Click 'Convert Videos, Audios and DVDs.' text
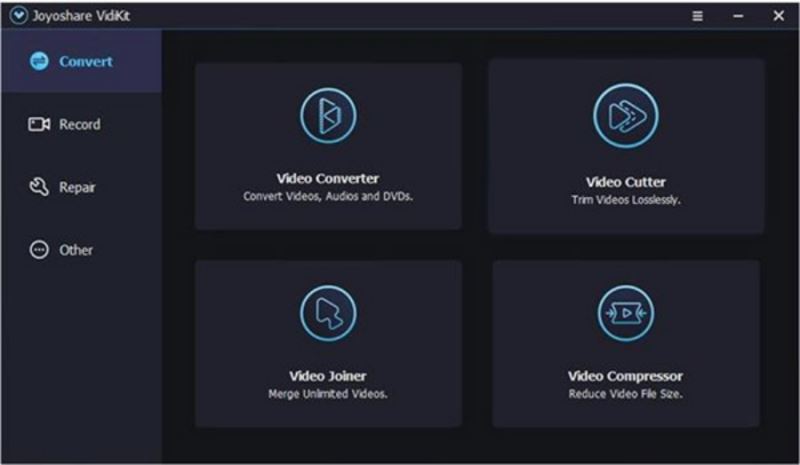The height and width of the screenshot is (465, 800). (x=328, y=197)
